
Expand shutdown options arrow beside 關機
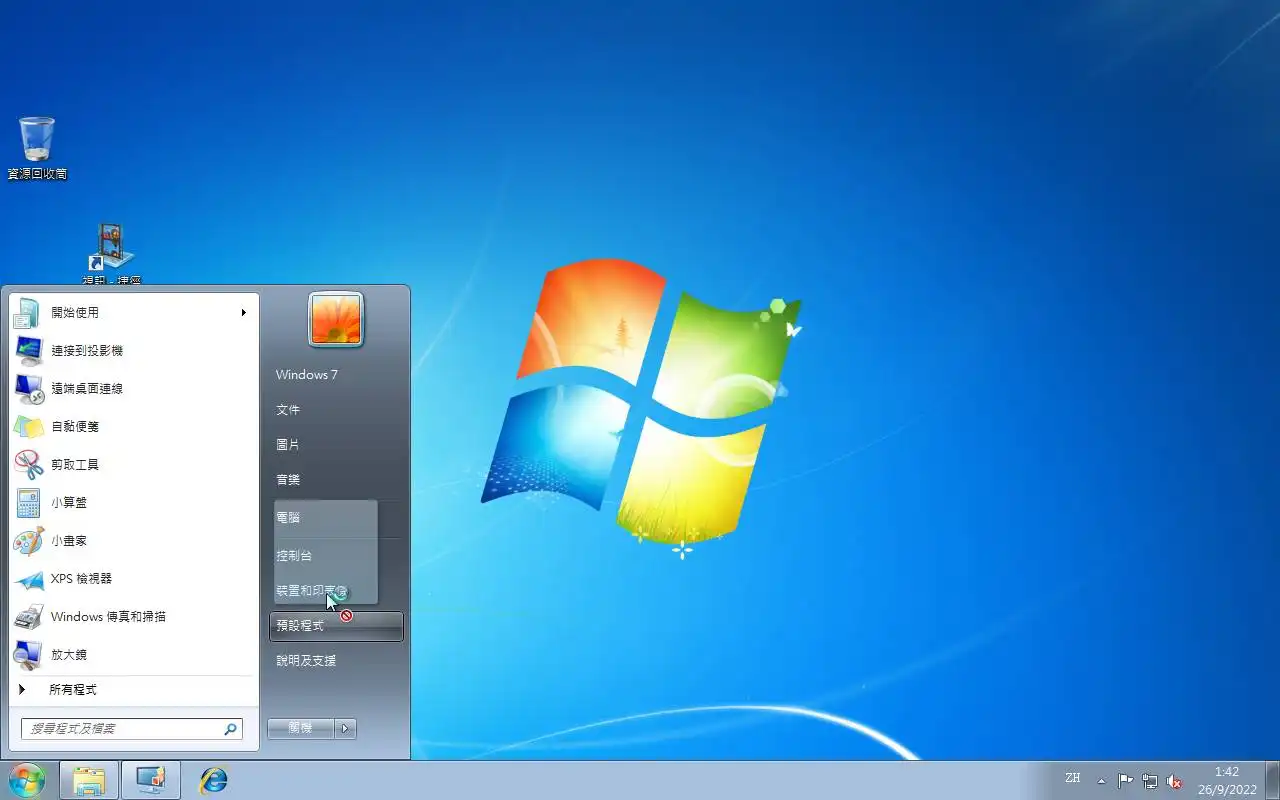(x=345, y=729)
